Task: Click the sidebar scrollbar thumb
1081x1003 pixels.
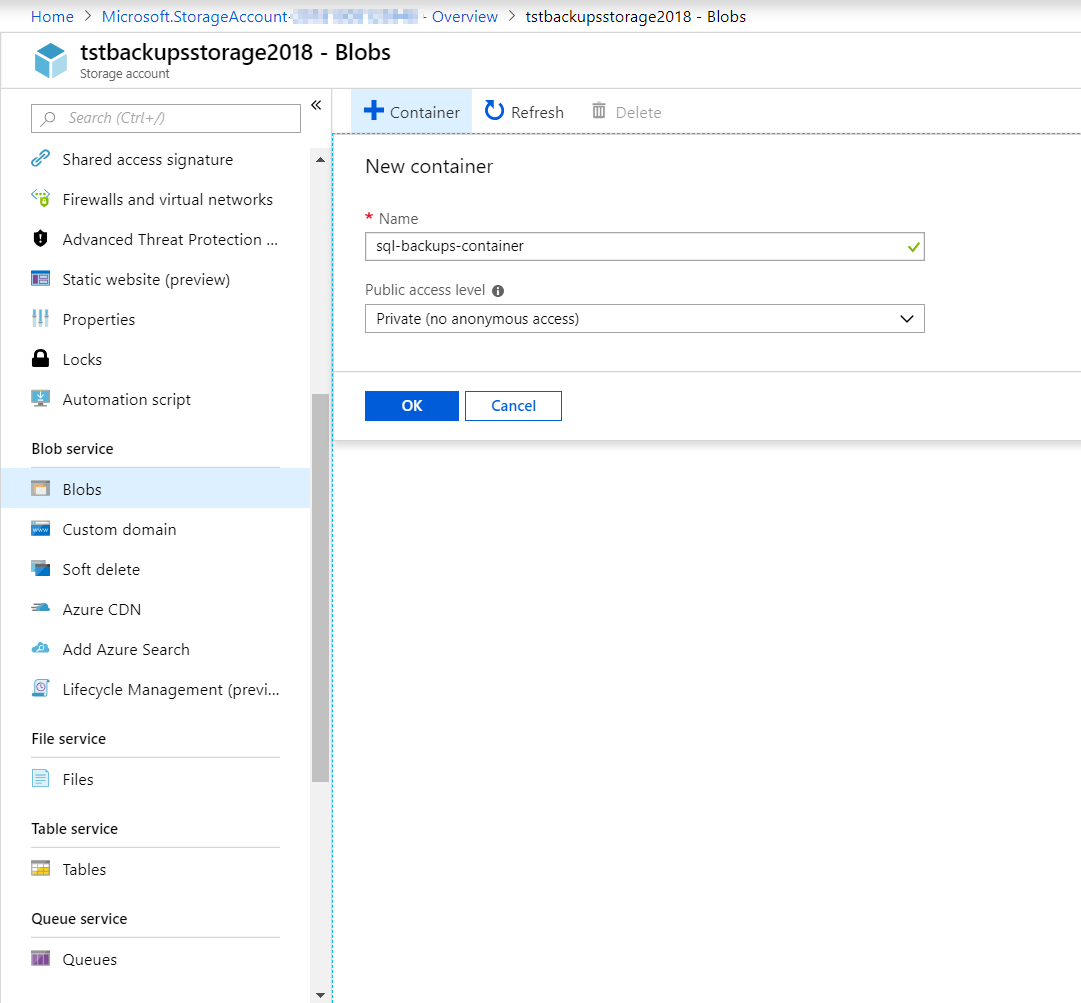Action: click(321, 588)
